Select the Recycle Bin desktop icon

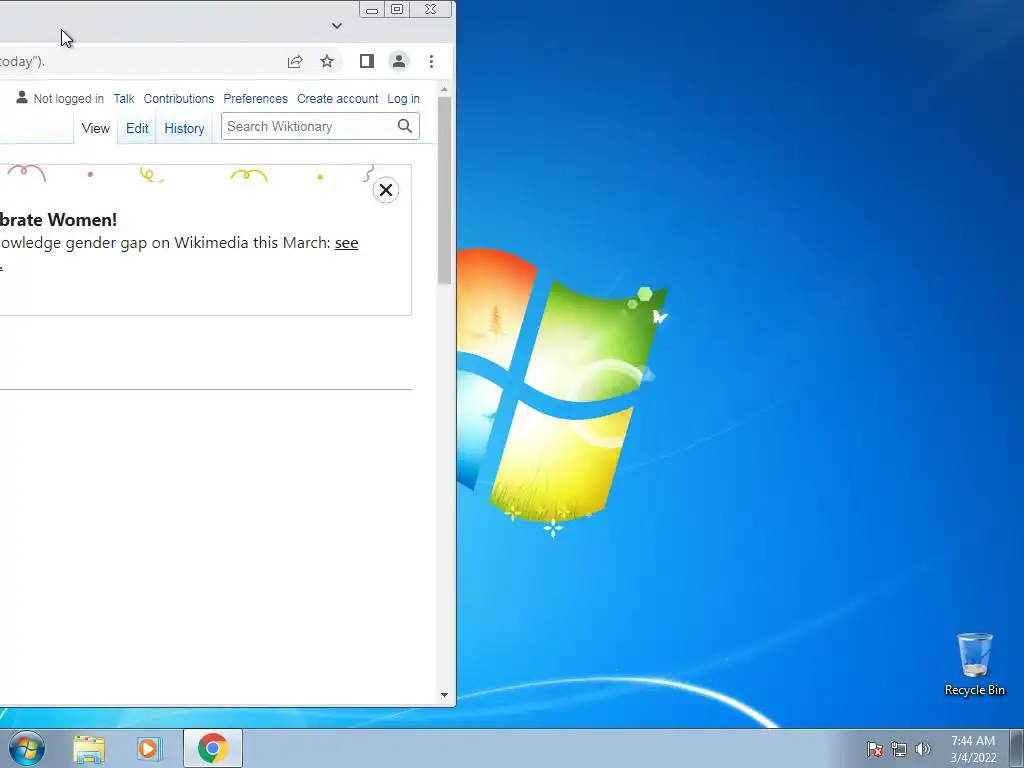coord(974,664)
